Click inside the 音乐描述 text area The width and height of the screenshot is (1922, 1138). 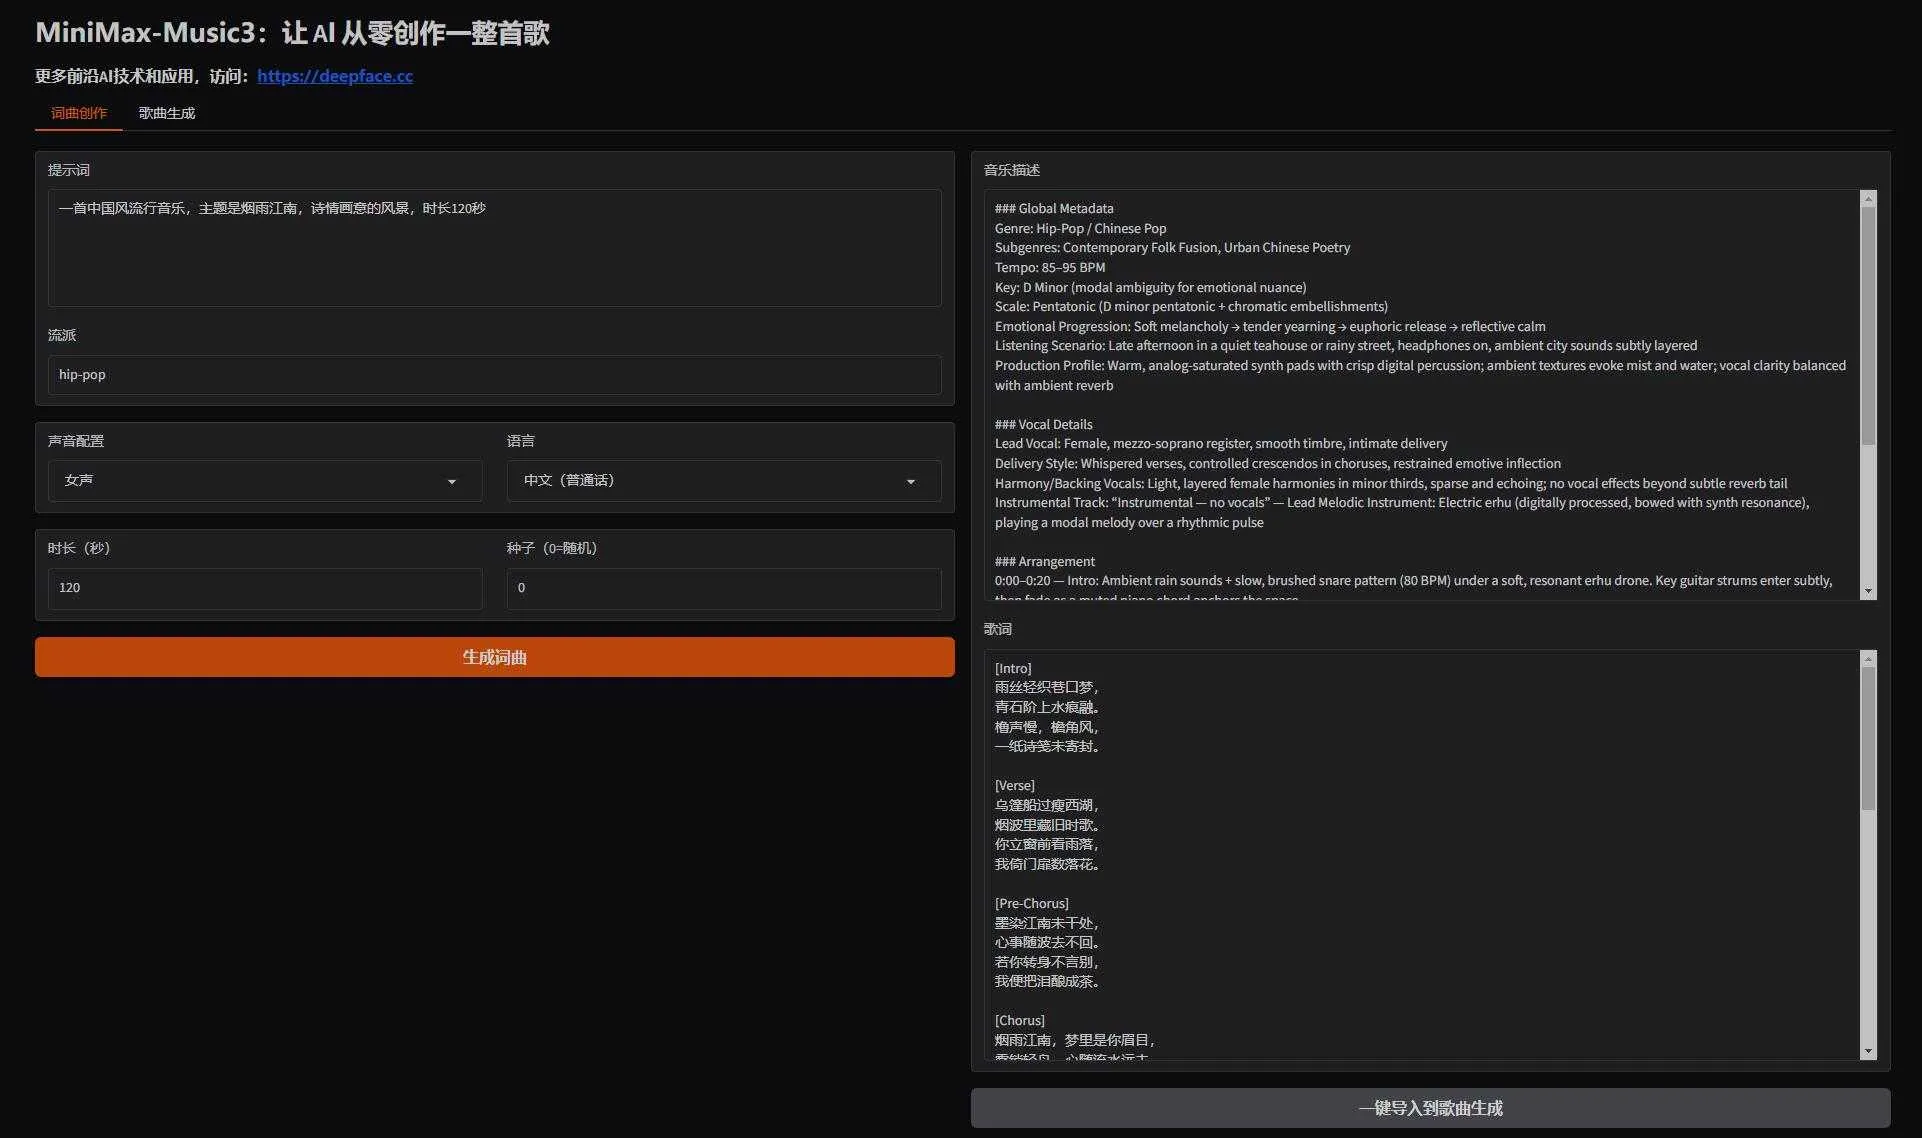pyautogui.click(x=1421, y=395)
